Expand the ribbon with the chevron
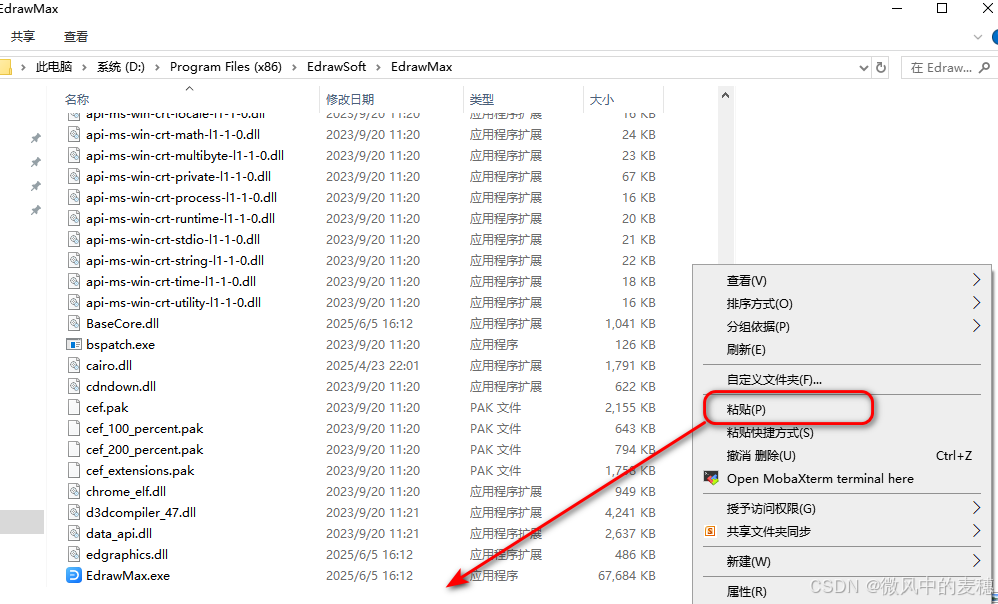Image resolution: width=998 pixels, height=604 pixels. 978,37
